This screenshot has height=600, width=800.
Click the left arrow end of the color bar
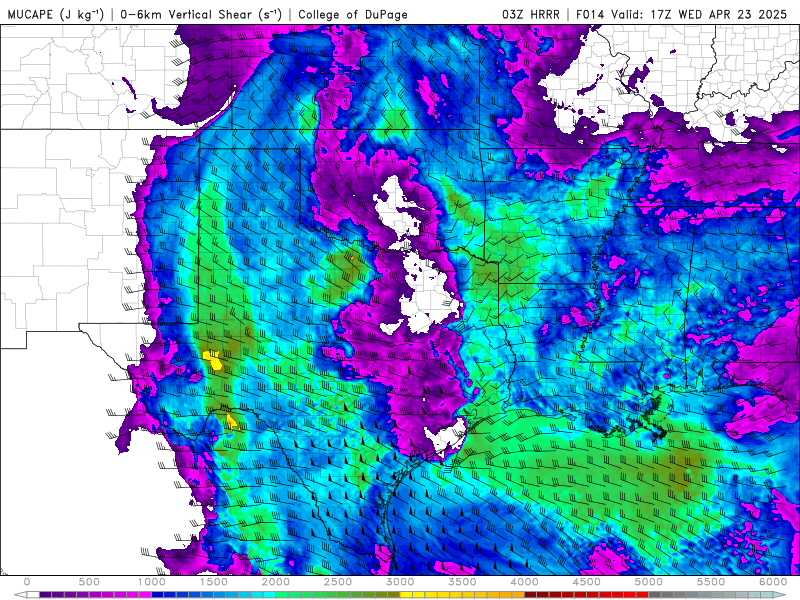pyautogui.click(x=19, y=595)
